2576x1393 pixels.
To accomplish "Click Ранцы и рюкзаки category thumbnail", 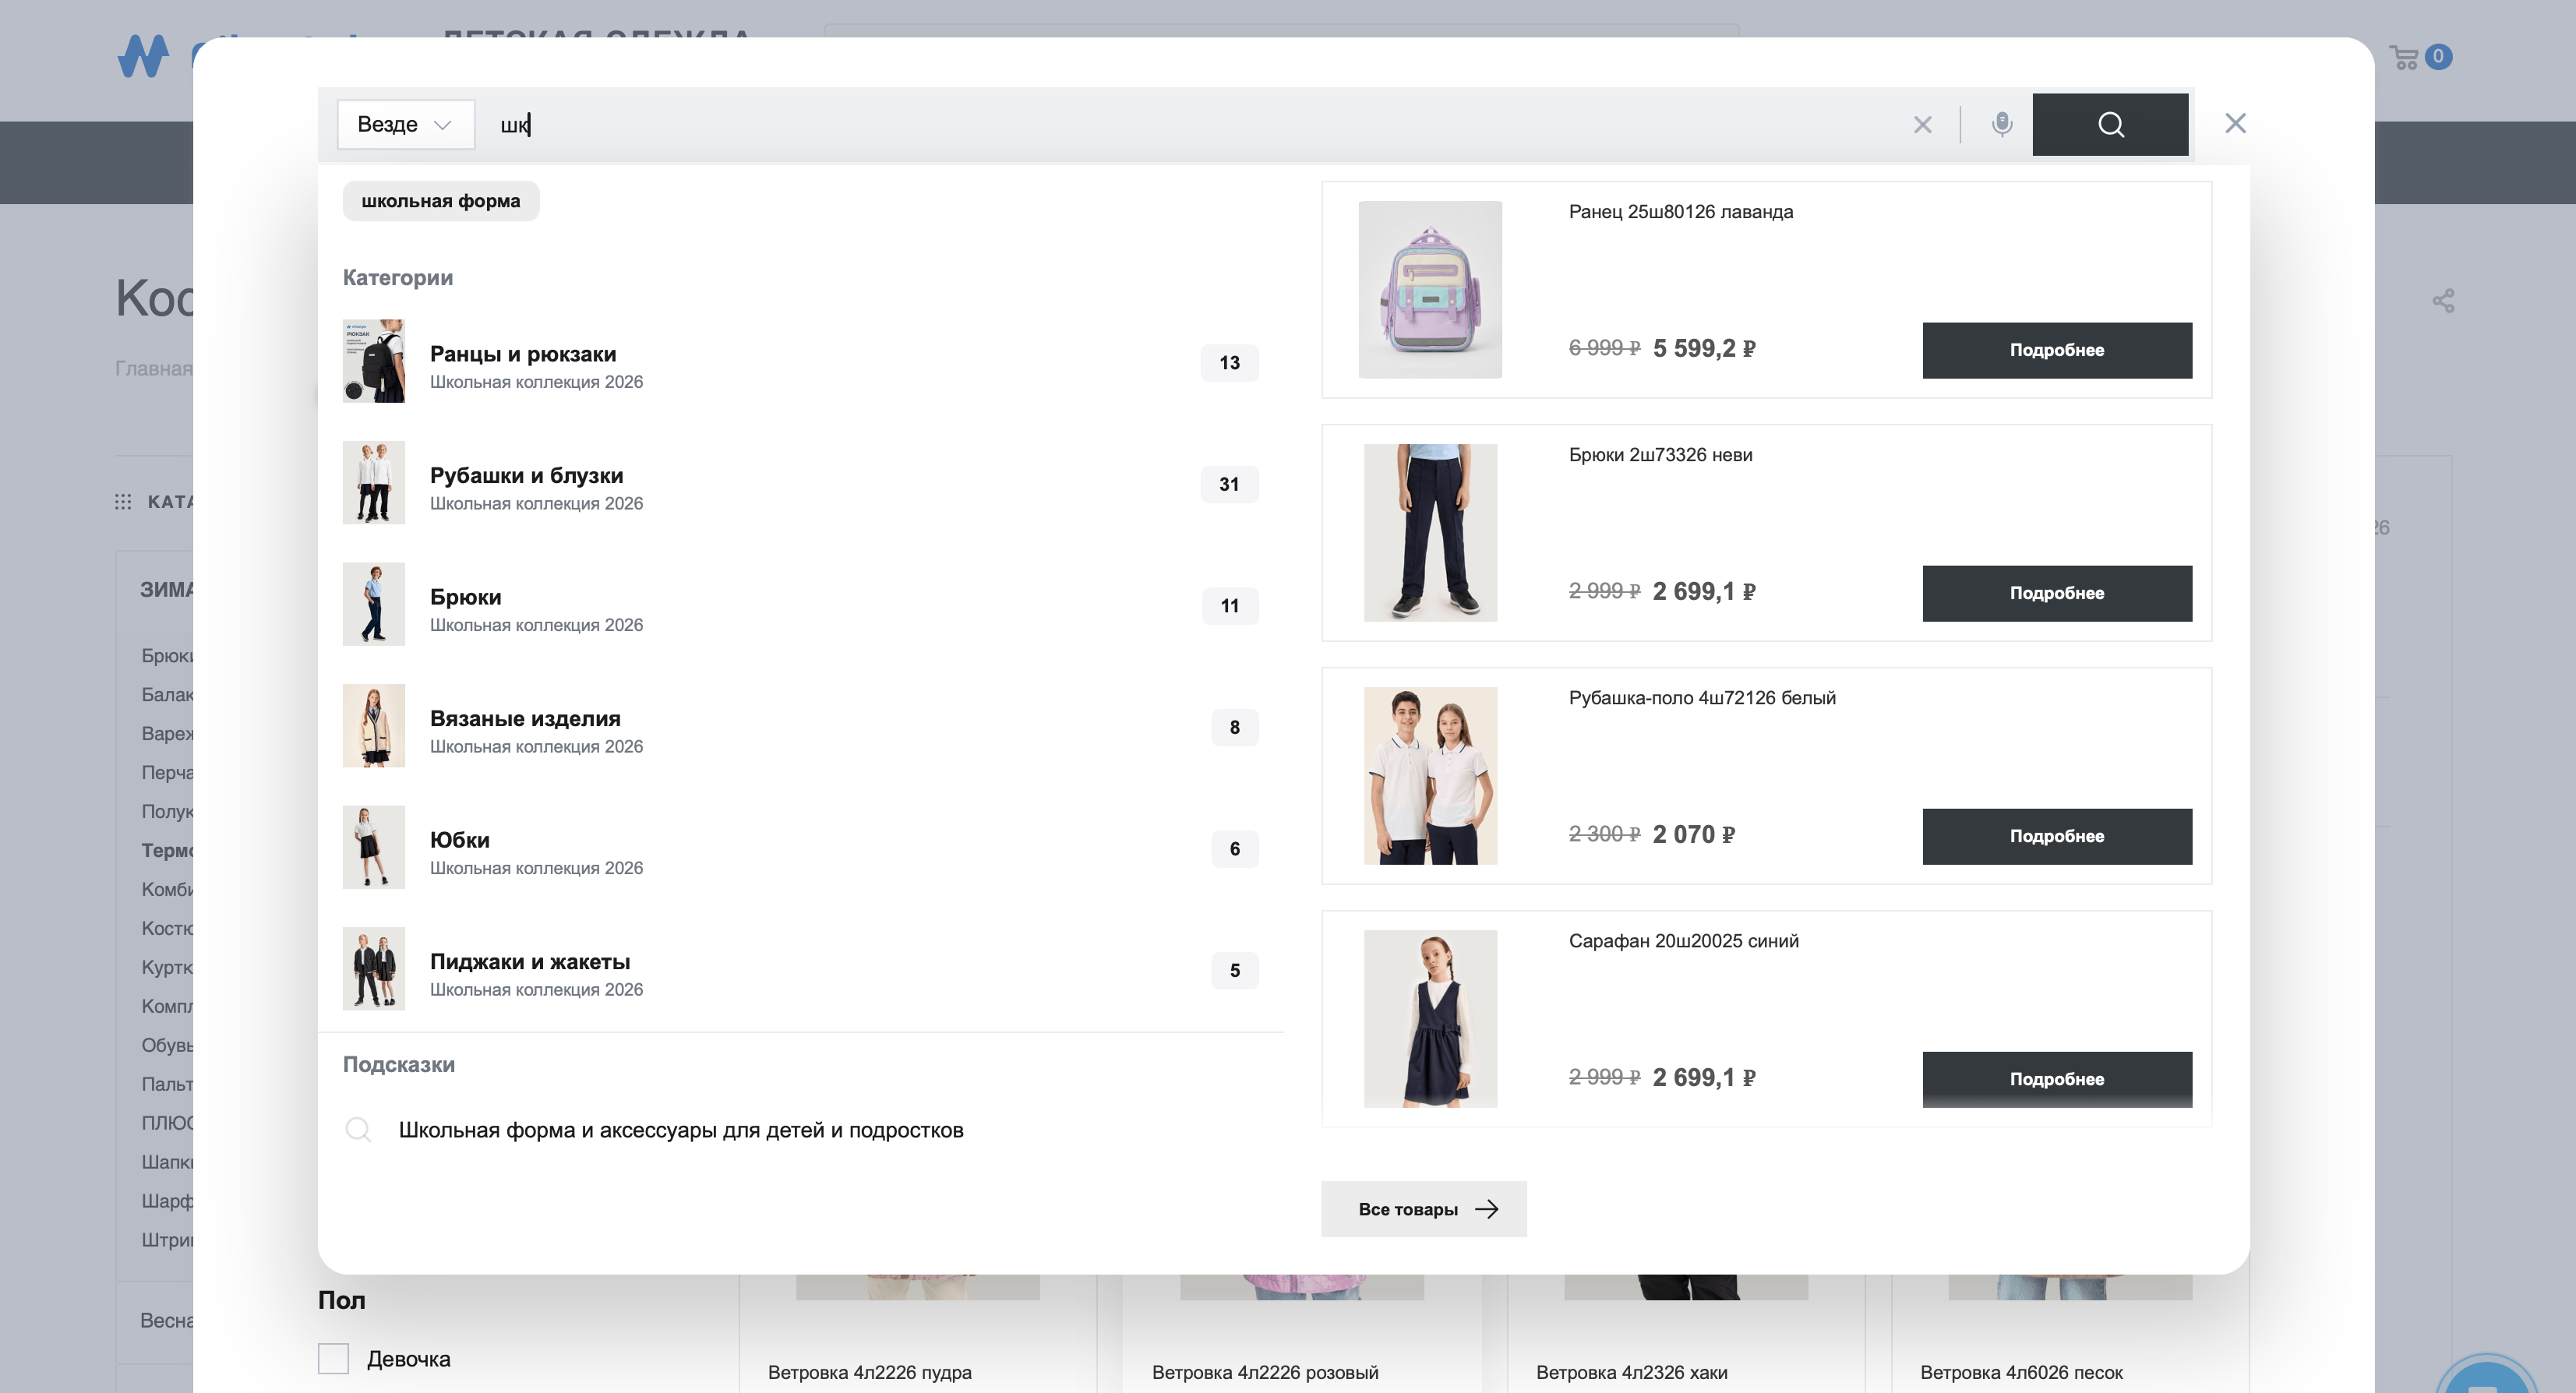I will (374, 362).
